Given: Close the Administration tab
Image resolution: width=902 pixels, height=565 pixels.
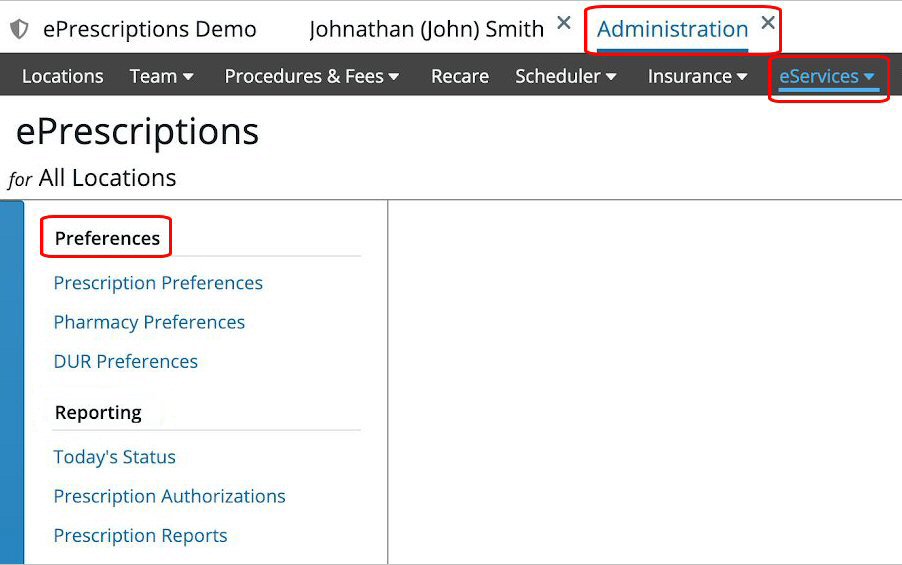Looking at the screenshot, I should [768, 23].
